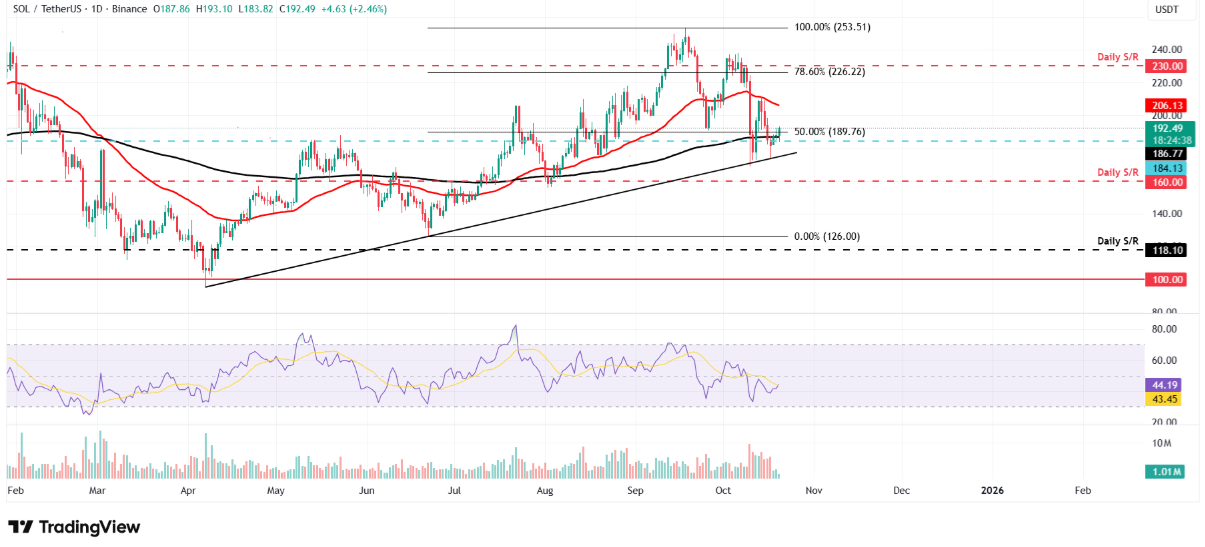Viewport: 1205px width, 547px height.
Task: Select the 50.00% (189.76) Fibonacci label
Action: [829, 132]
